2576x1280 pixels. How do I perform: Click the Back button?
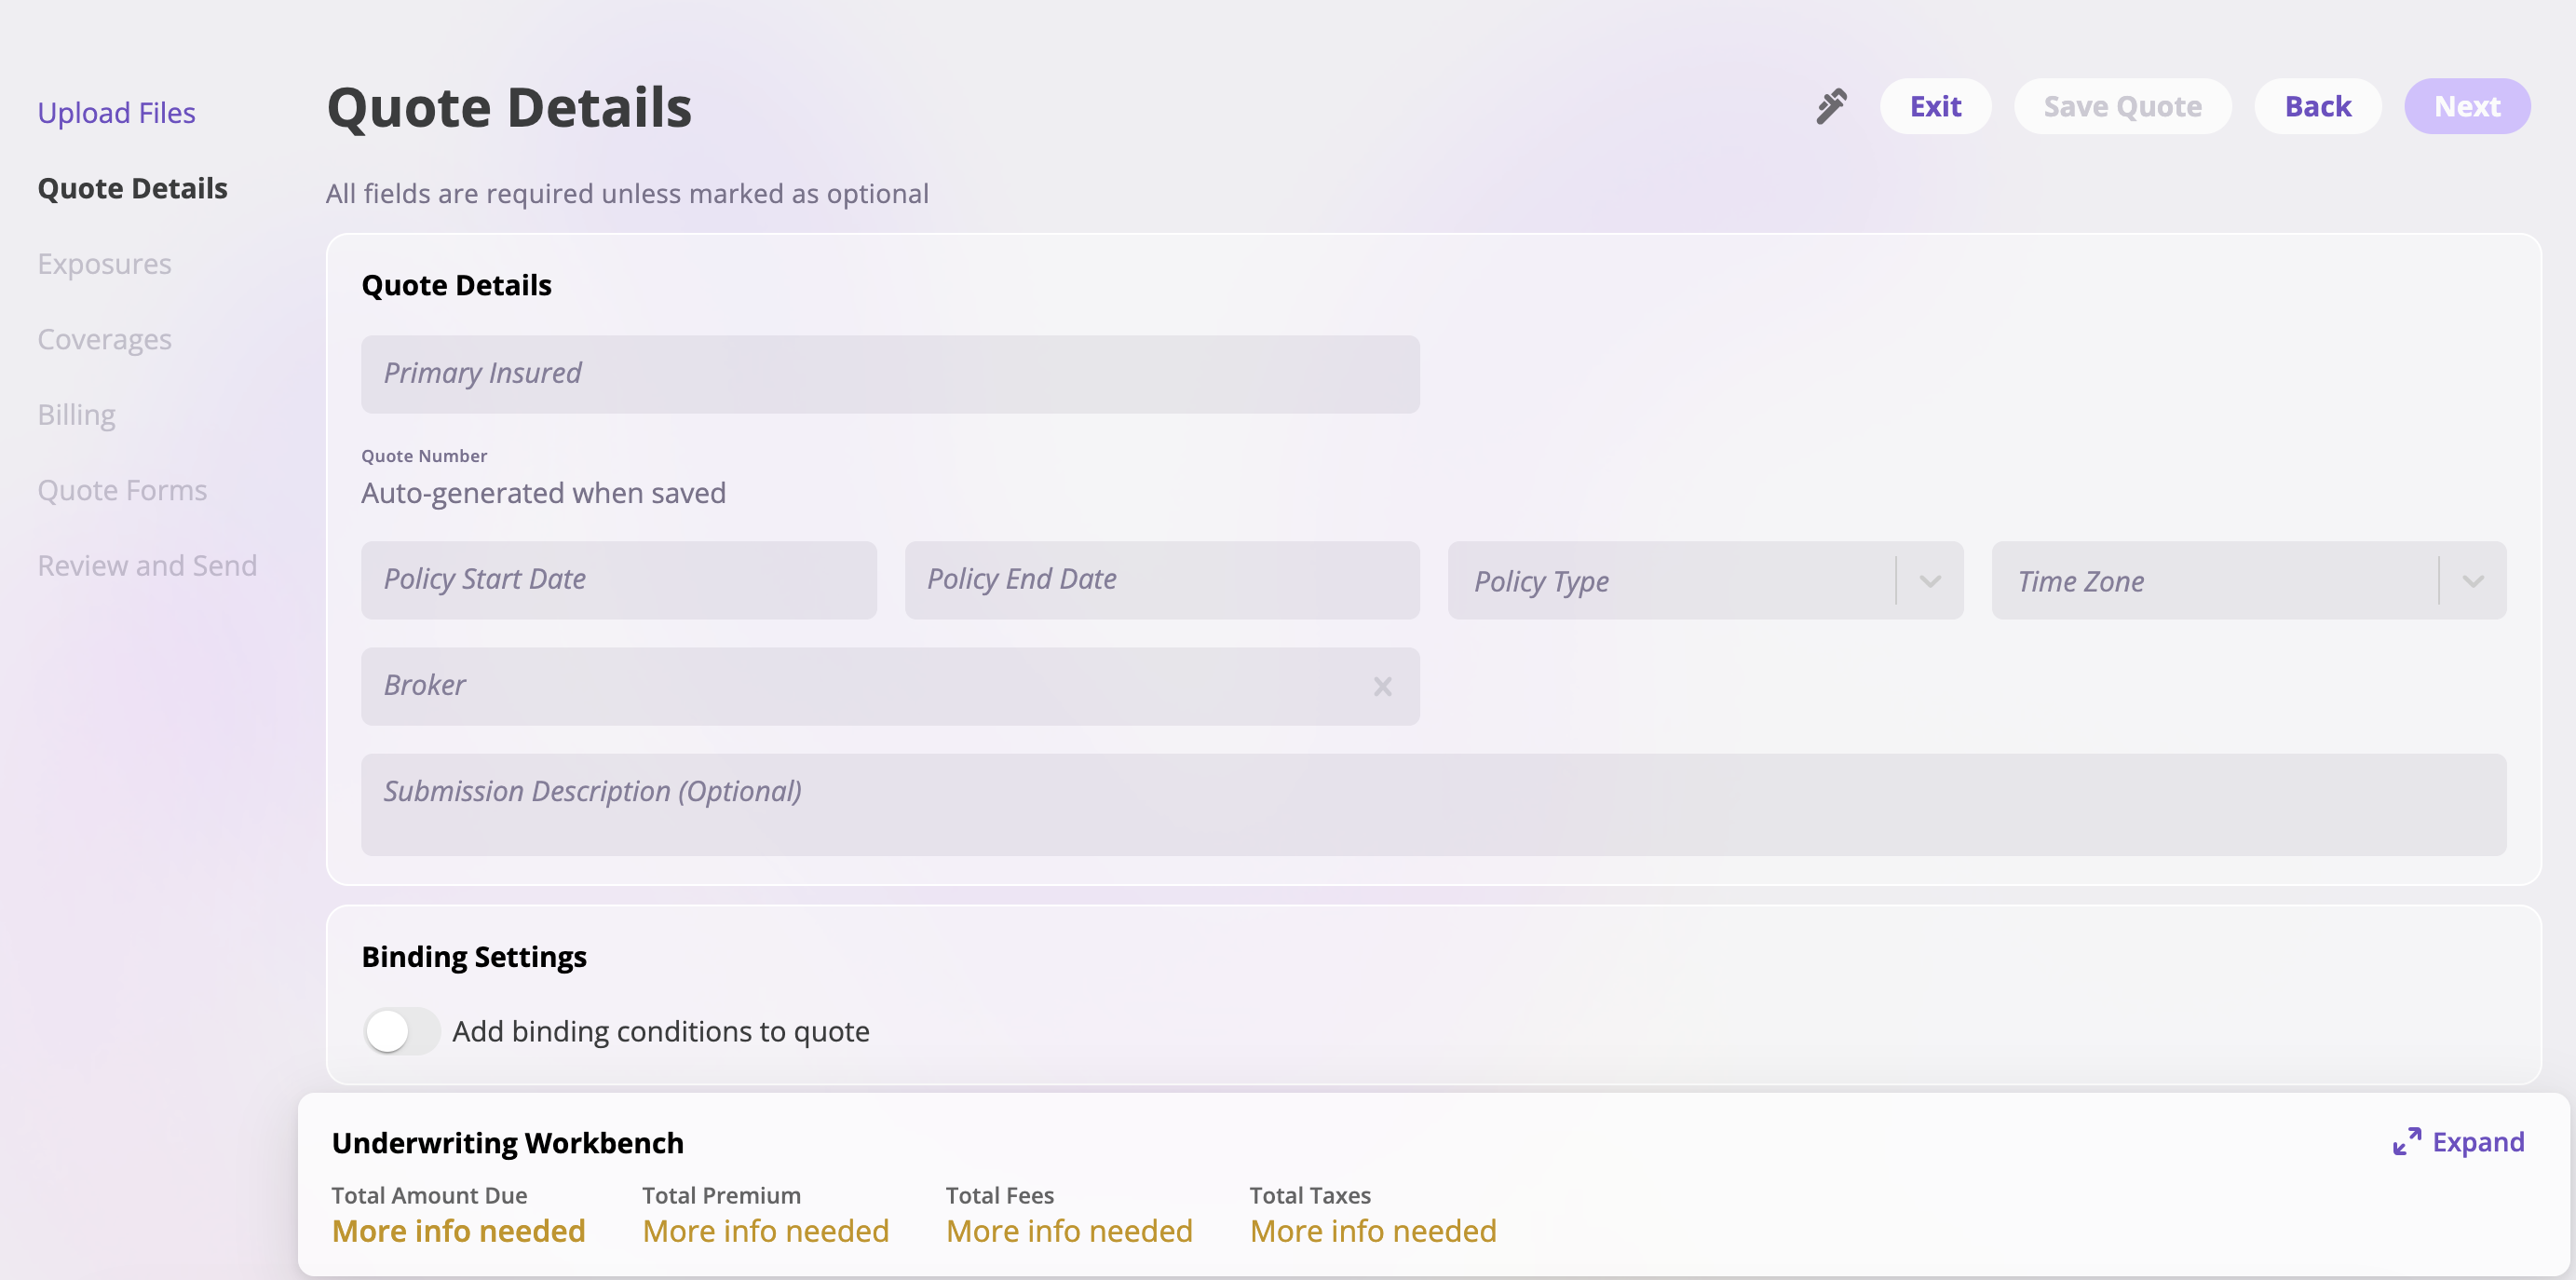coord(2317,106)
